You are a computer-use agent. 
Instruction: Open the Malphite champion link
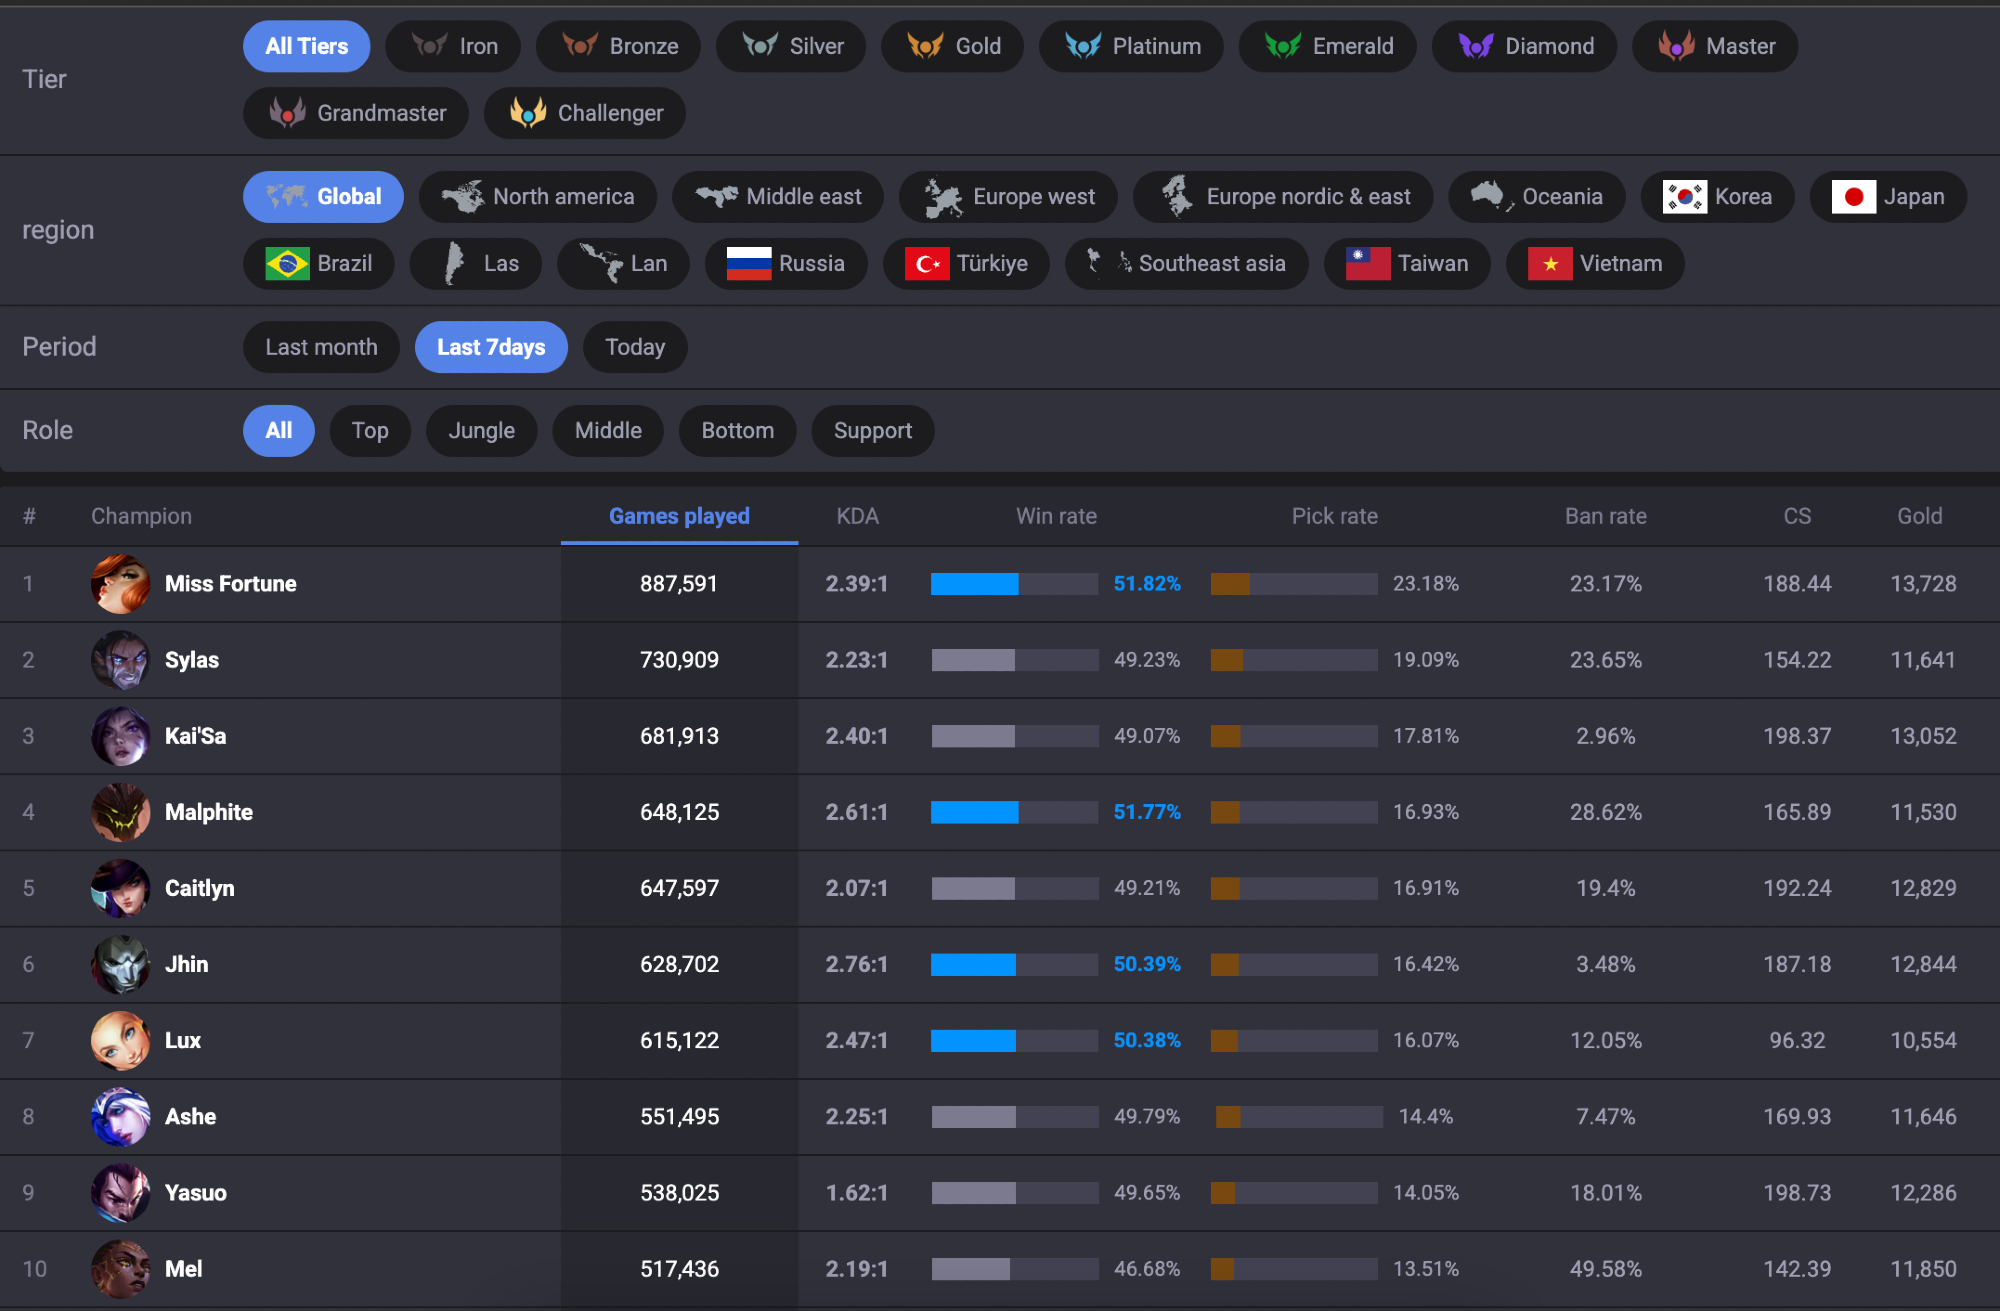[x=208, y=812]
